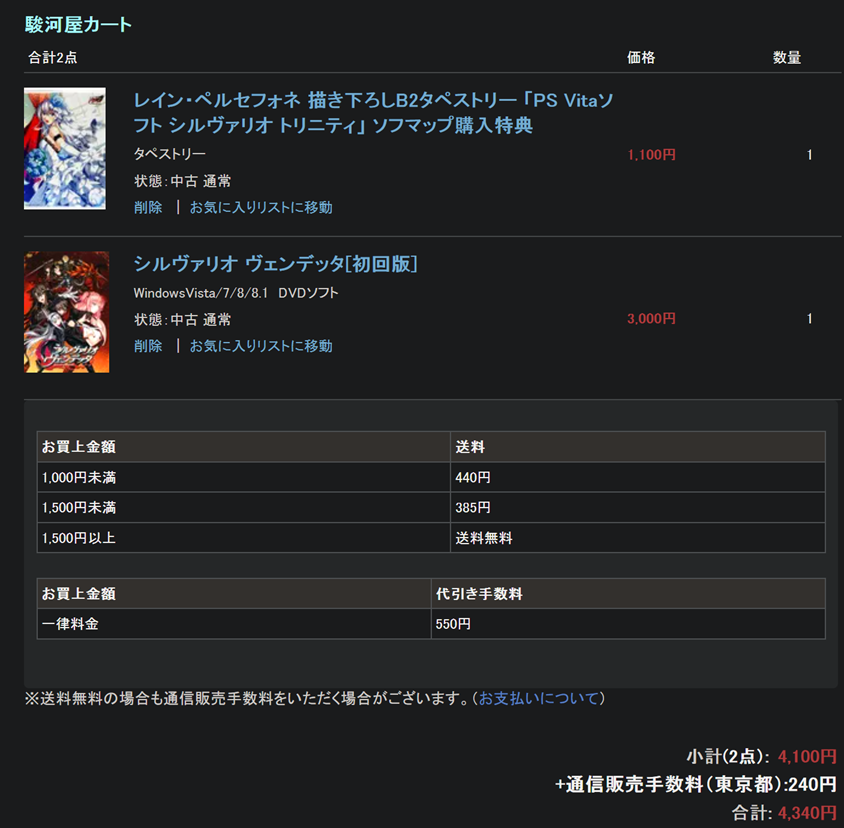Move the tapestry item to お気に入りリスト
The width and height of the screenshot is (844, 828).
(261, 207)
